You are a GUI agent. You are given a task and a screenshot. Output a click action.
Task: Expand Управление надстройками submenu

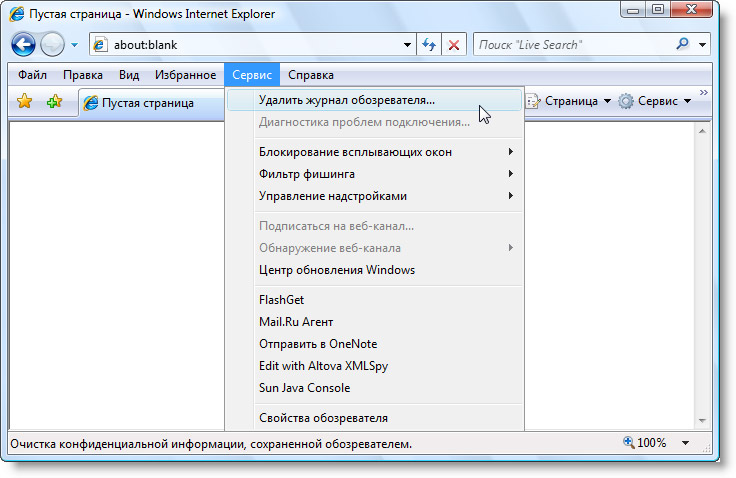pos(374,196)
